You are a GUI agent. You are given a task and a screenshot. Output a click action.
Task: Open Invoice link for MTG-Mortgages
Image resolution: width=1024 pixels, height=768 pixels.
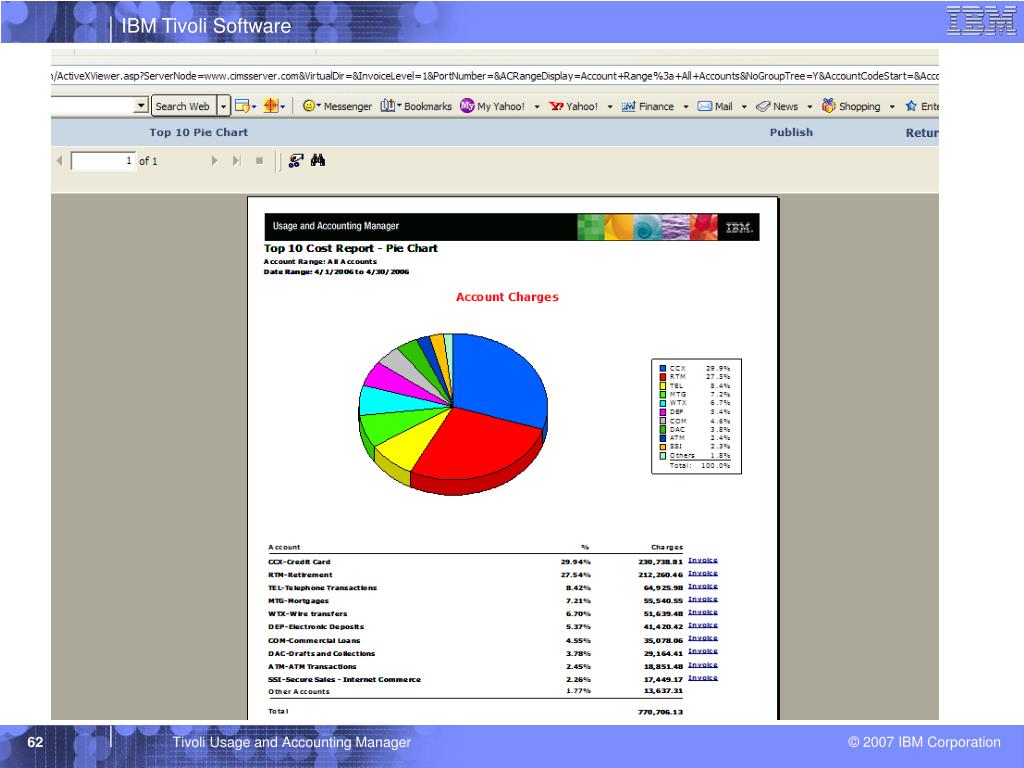(x=703, y=600)
